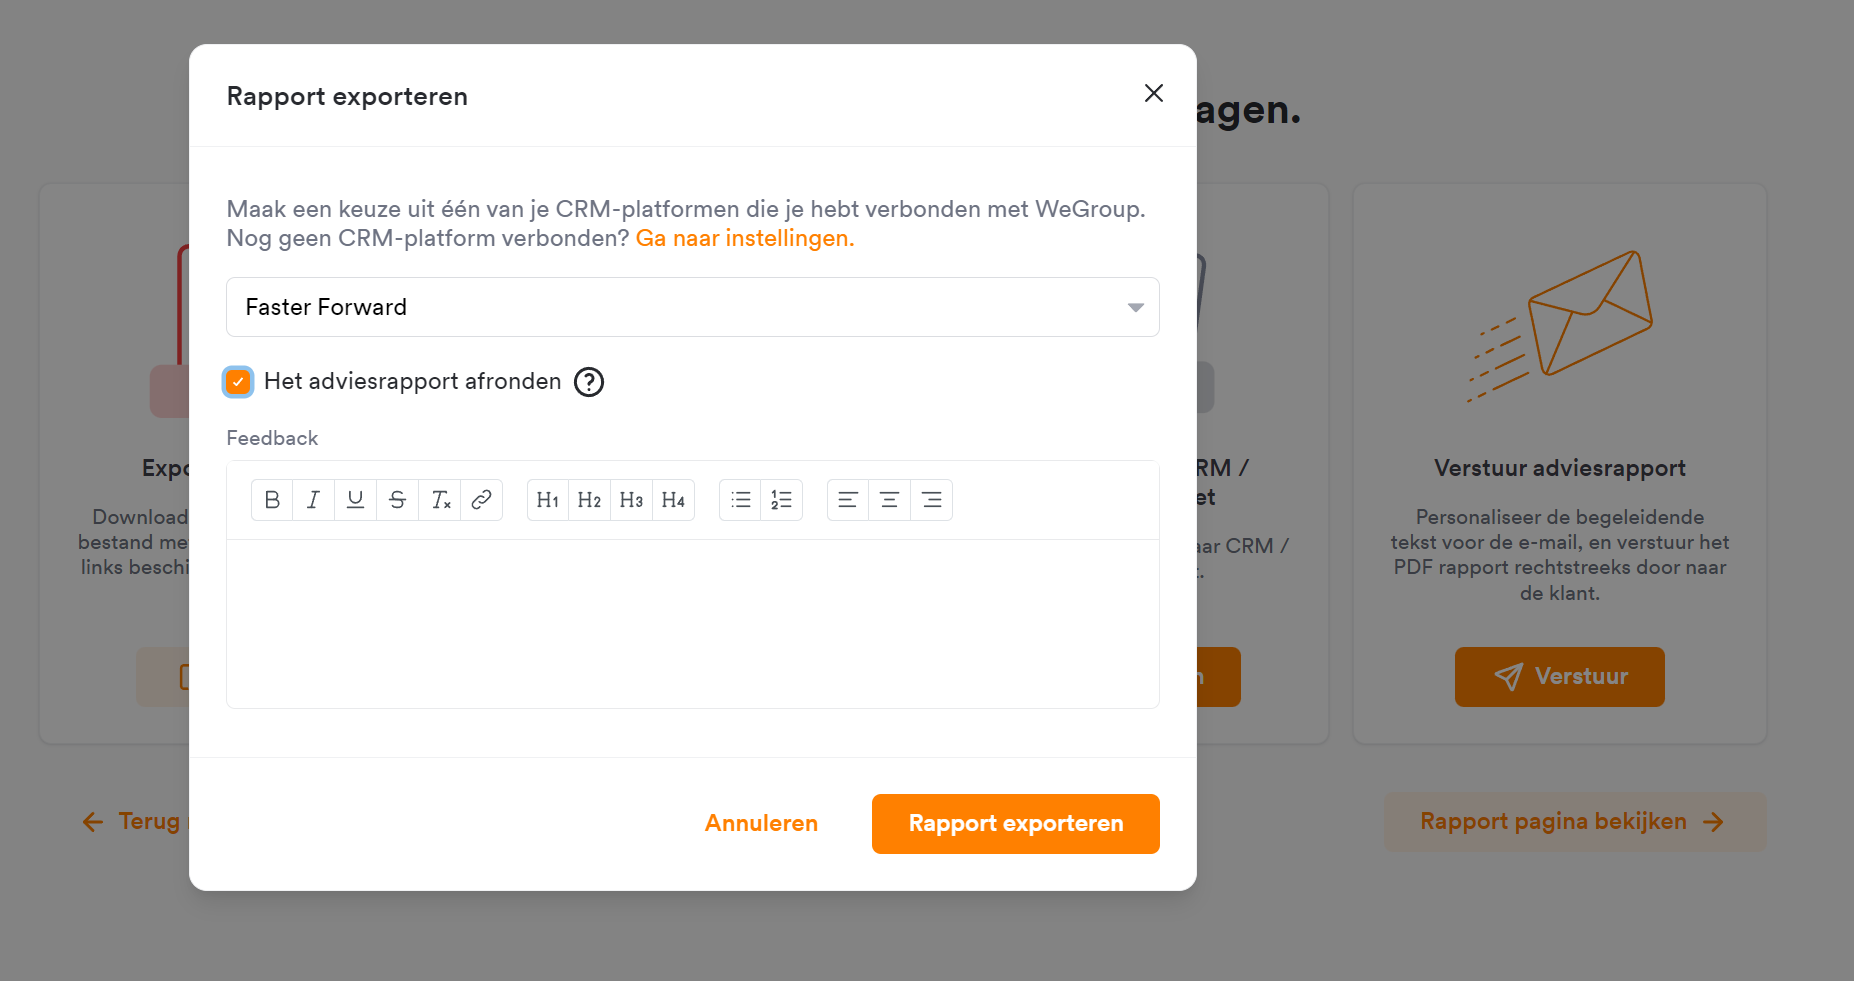Apply bold formatting in feedback editor
This screenshot has width=1854, height=981.
click(x=272, y=500)
